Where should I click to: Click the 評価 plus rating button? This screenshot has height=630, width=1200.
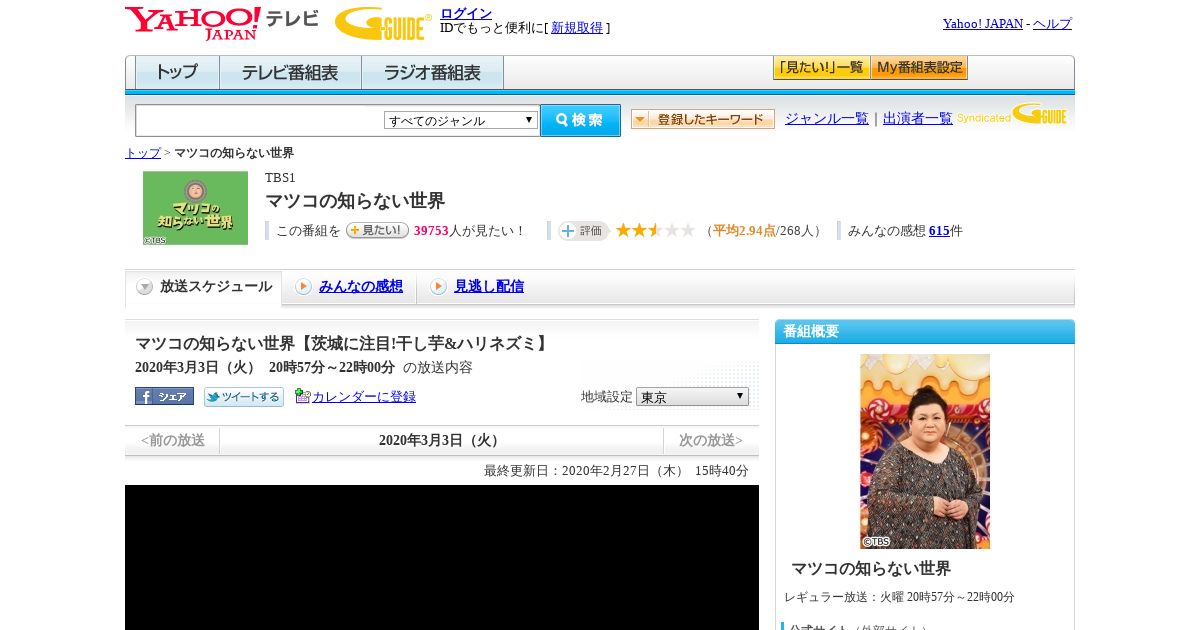tap(583, 231)
